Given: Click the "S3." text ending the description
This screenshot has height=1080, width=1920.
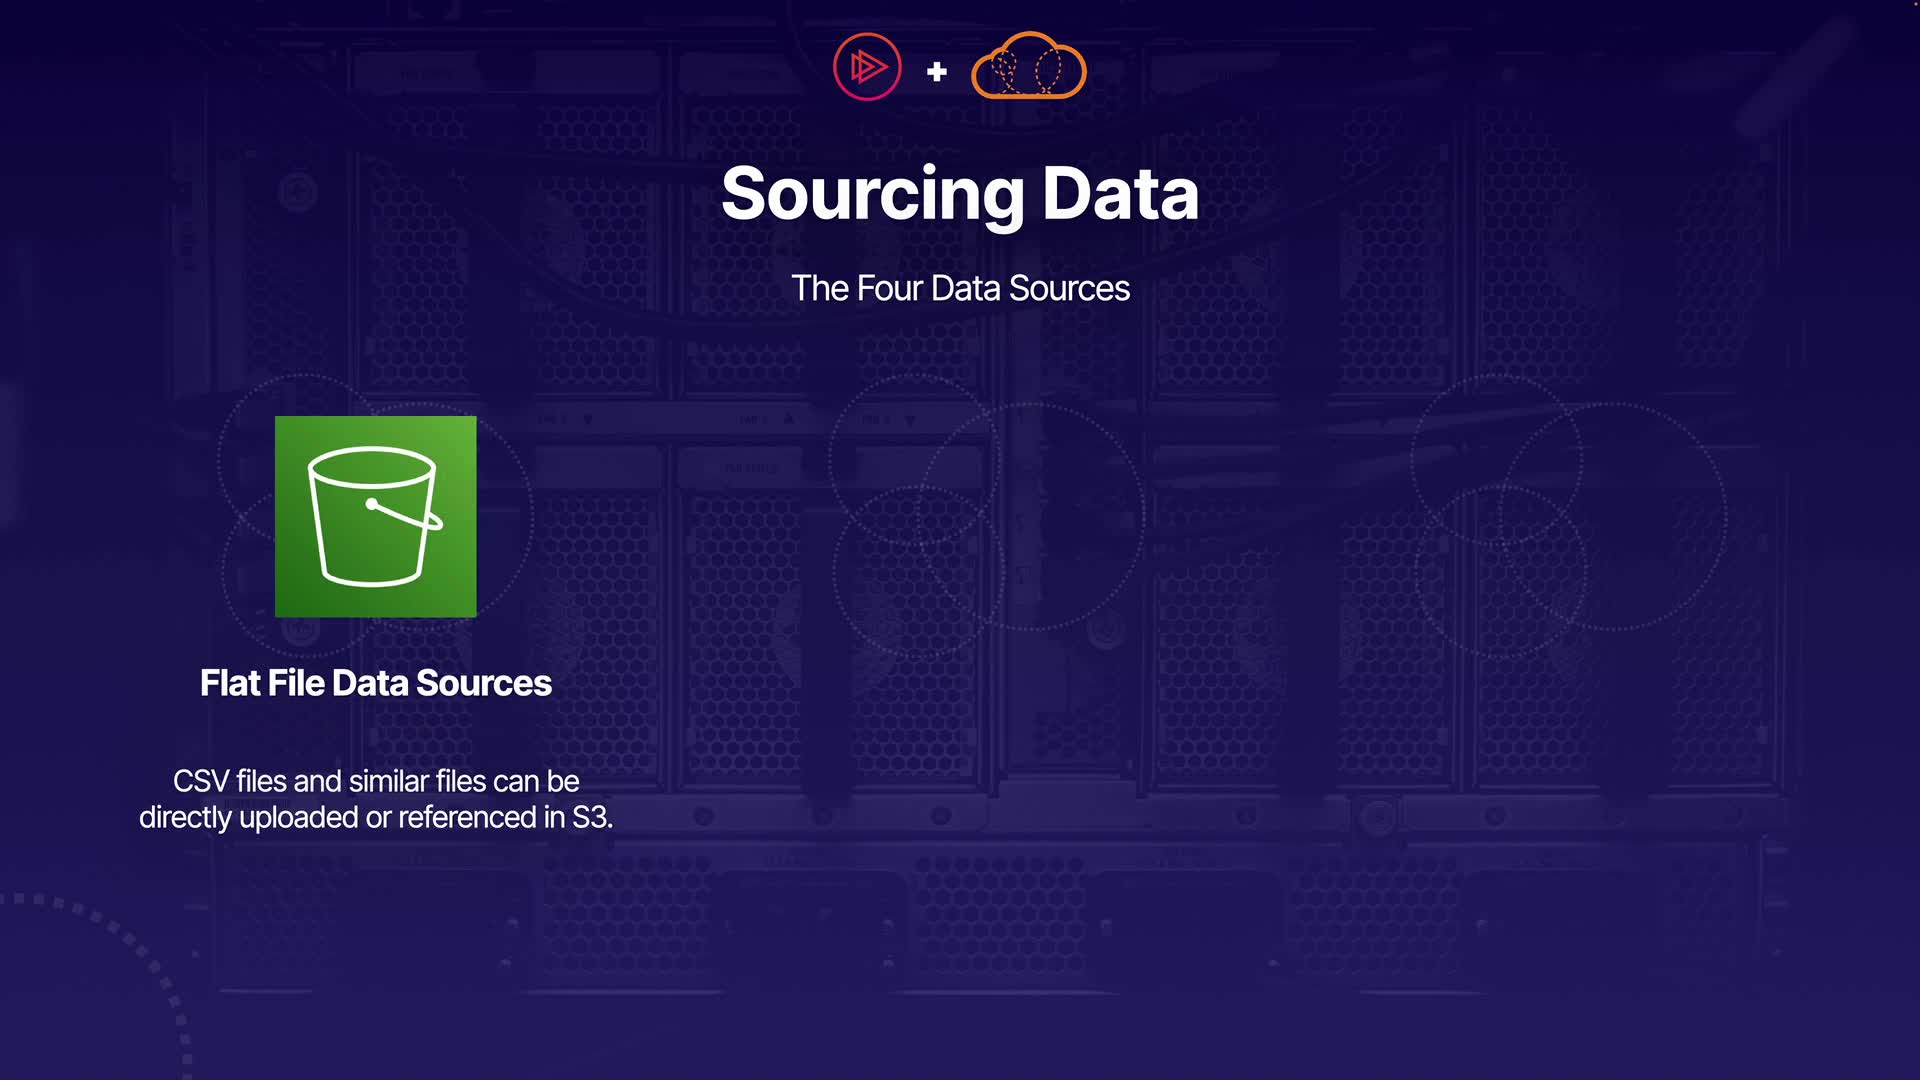Looking at the screenshot, I should click(591, 818).
